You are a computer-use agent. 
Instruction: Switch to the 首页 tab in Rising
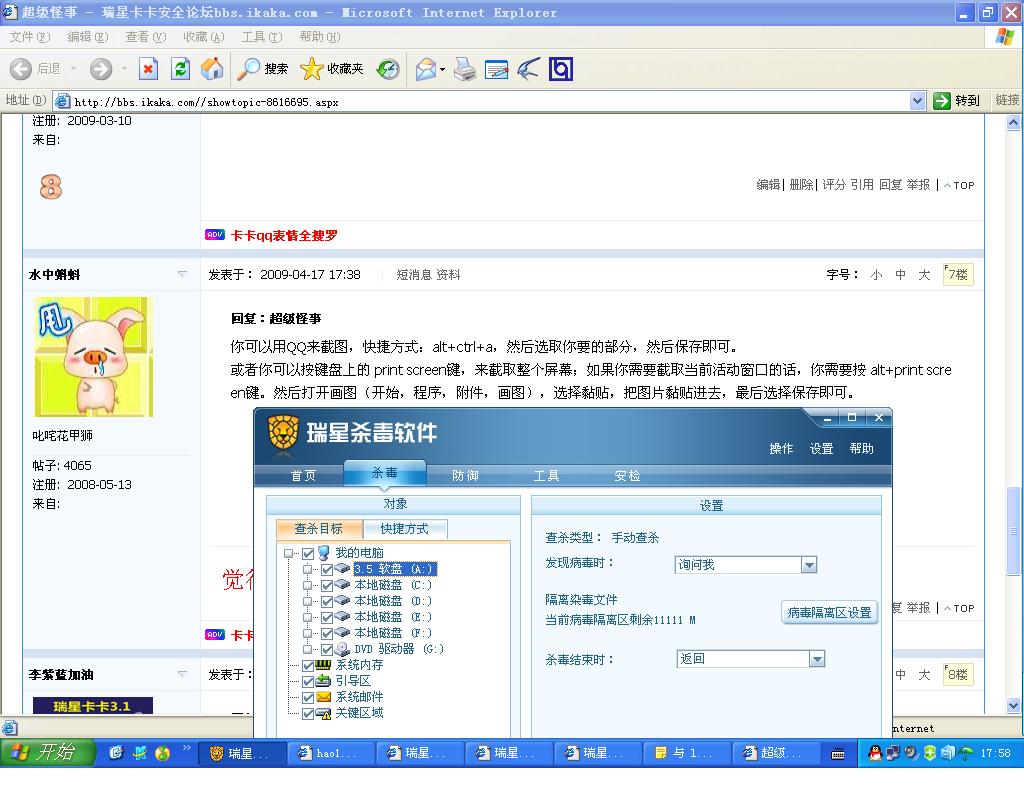tap(304, 475)
